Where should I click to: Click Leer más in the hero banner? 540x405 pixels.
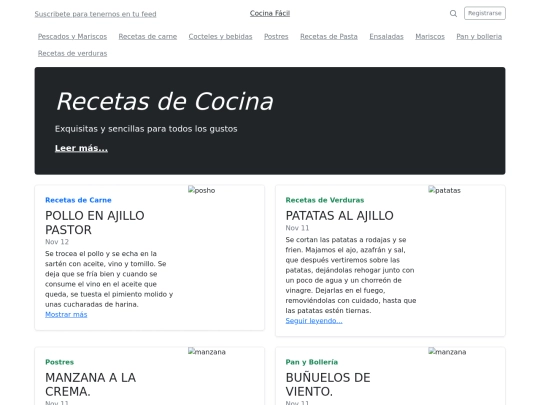[x=81, y=148]
